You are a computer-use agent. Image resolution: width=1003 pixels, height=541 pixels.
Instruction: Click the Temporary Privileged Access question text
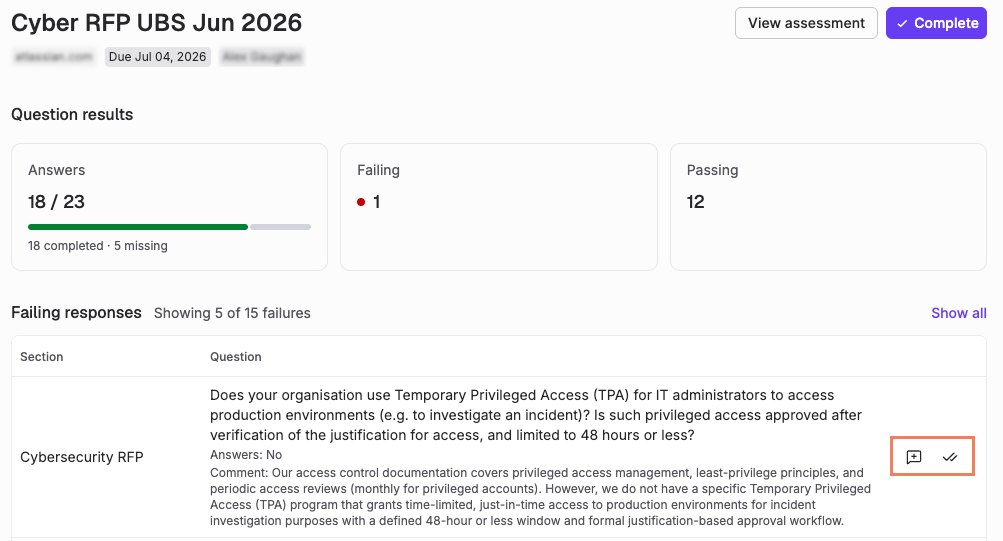(536, 415)
